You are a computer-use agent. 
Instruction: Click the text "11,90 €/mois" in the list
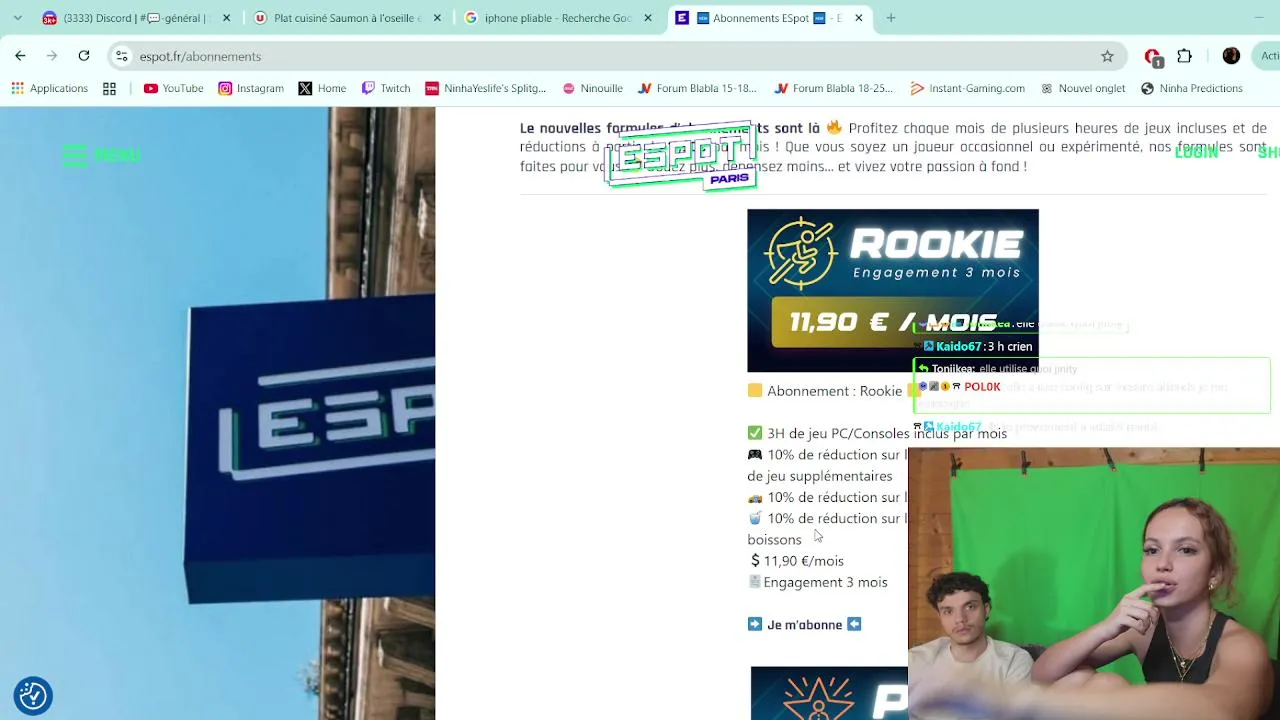pos(804,561)
